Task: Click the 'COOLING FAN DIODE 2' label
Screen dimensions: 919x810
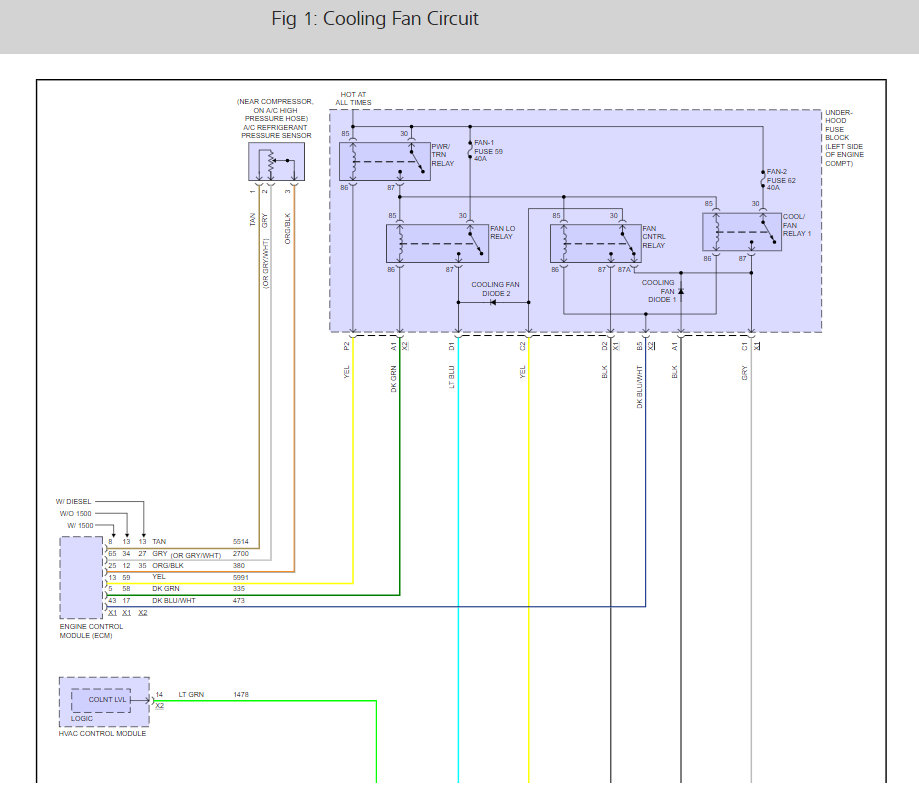Action: click(x=495, y=289)
